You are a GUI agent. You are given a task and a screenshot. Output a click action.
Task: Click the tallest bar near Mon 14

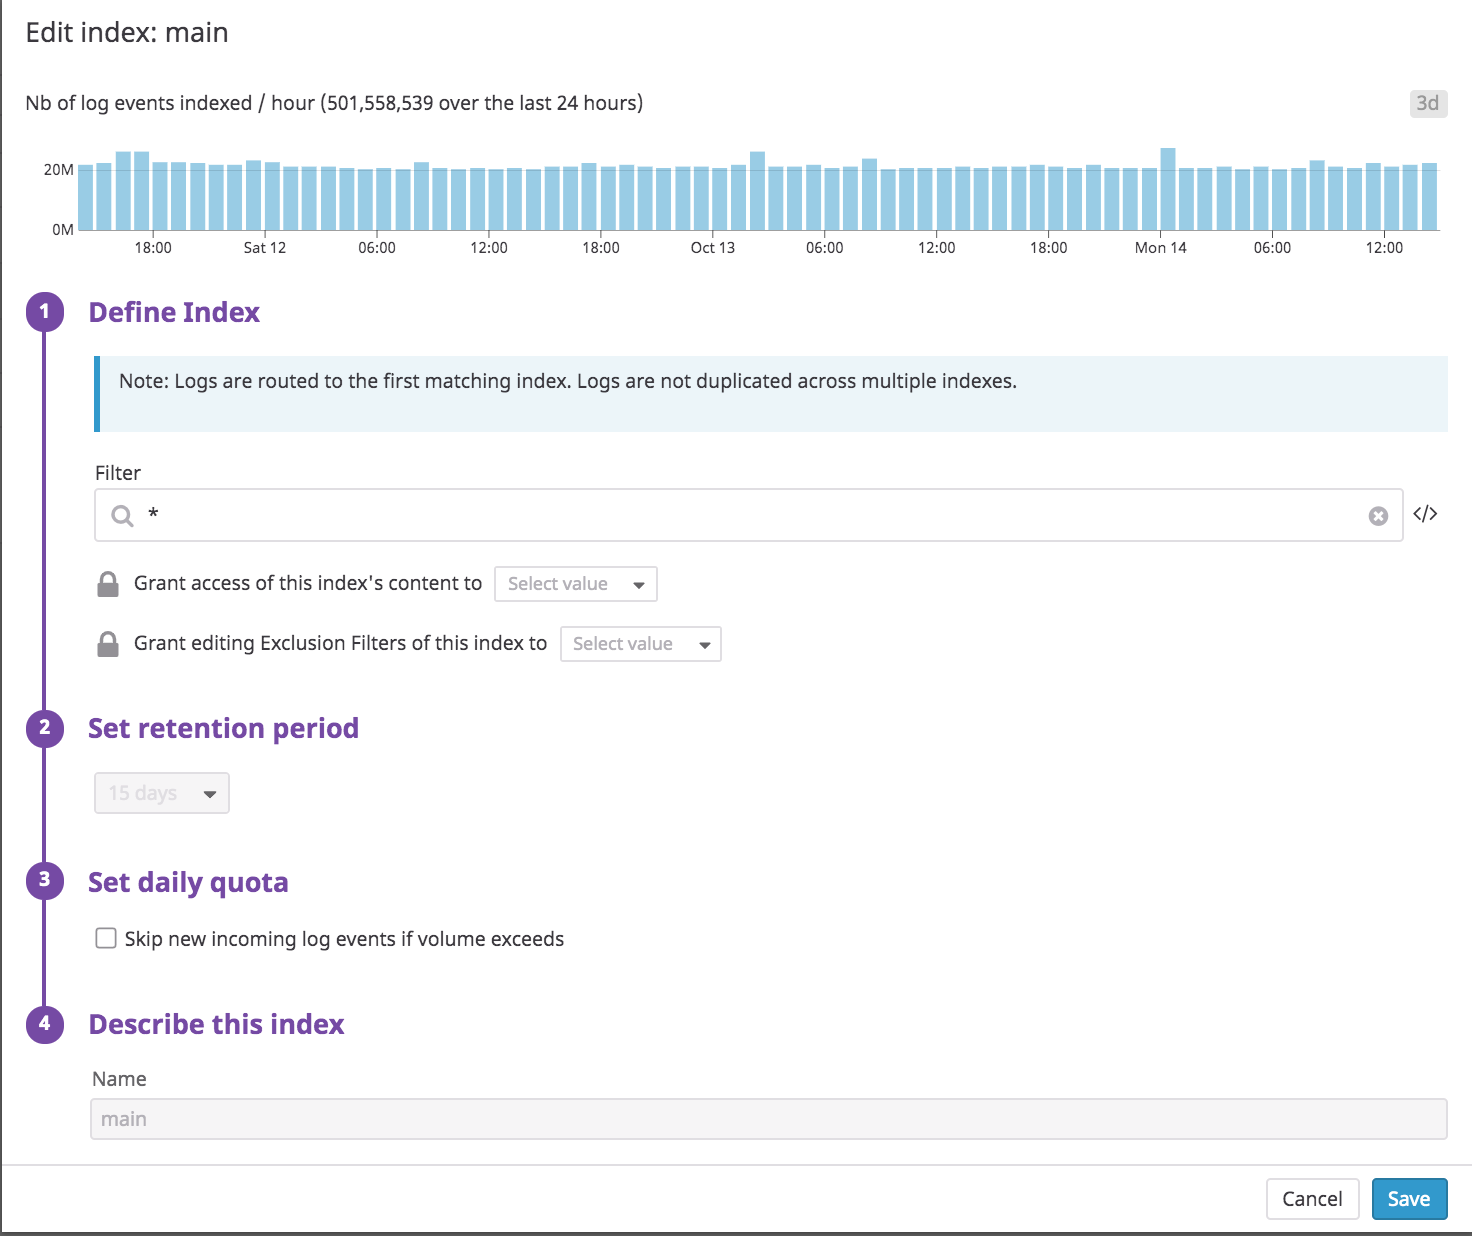(x=1168, y=190)
